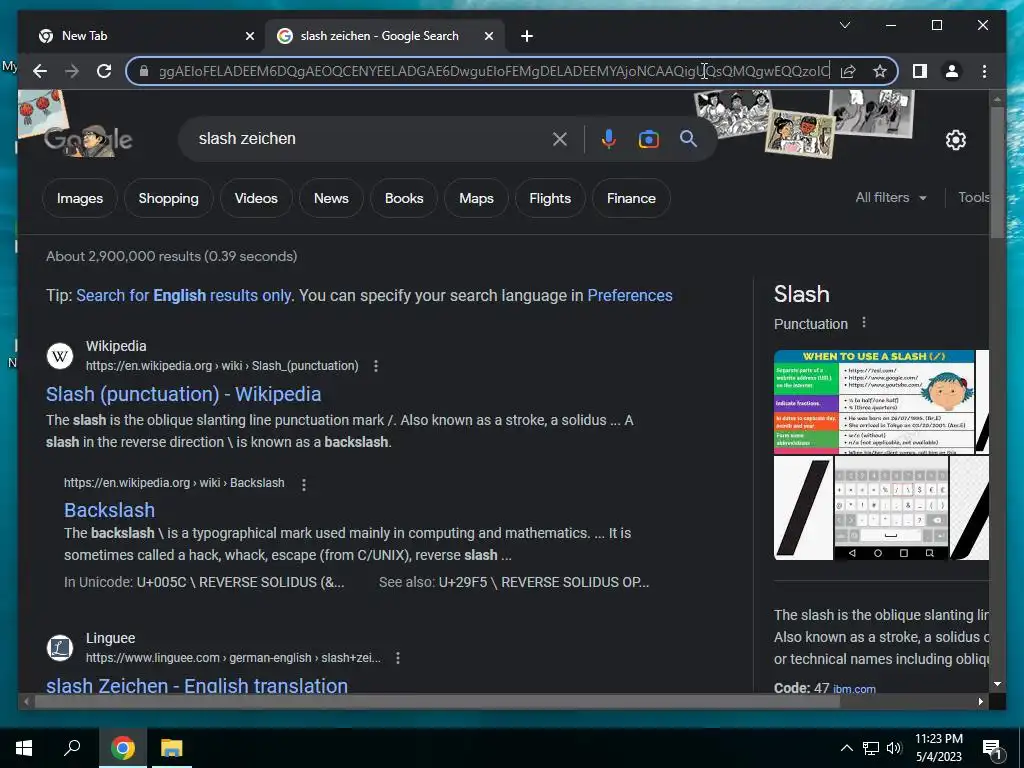Viewport: 1024px width, 768px height.
Task: Click the vertical scrollbar thumb
Action: tap(997, 172)
